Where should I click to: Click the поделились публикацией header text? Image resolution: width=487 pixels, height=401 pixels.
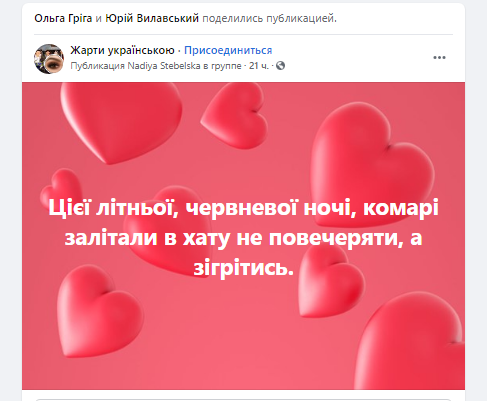(x=270, y=18)
